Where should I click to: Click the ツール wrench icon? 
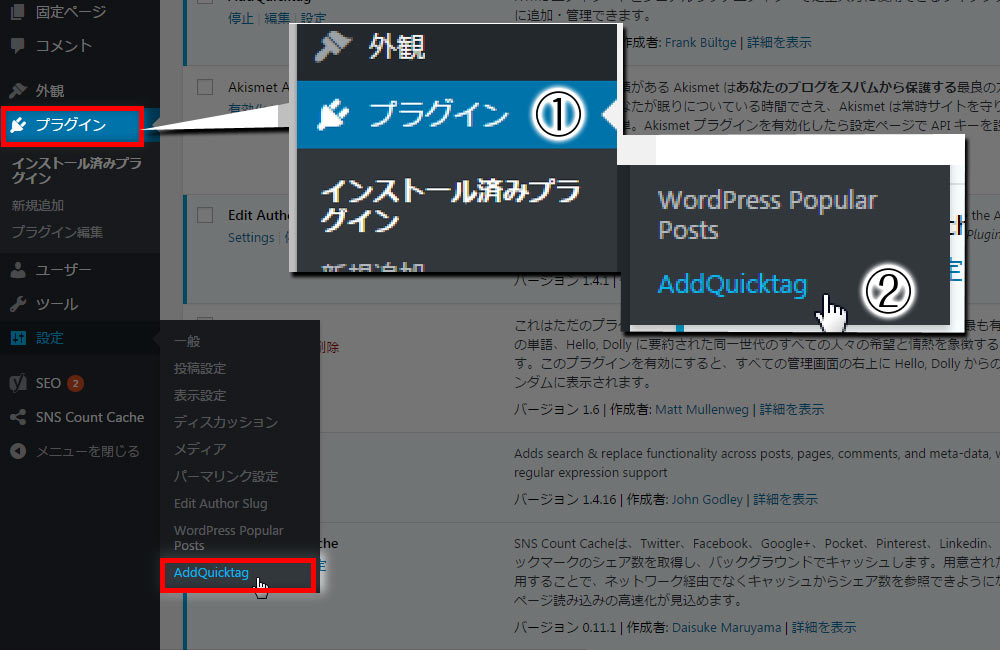18,304
